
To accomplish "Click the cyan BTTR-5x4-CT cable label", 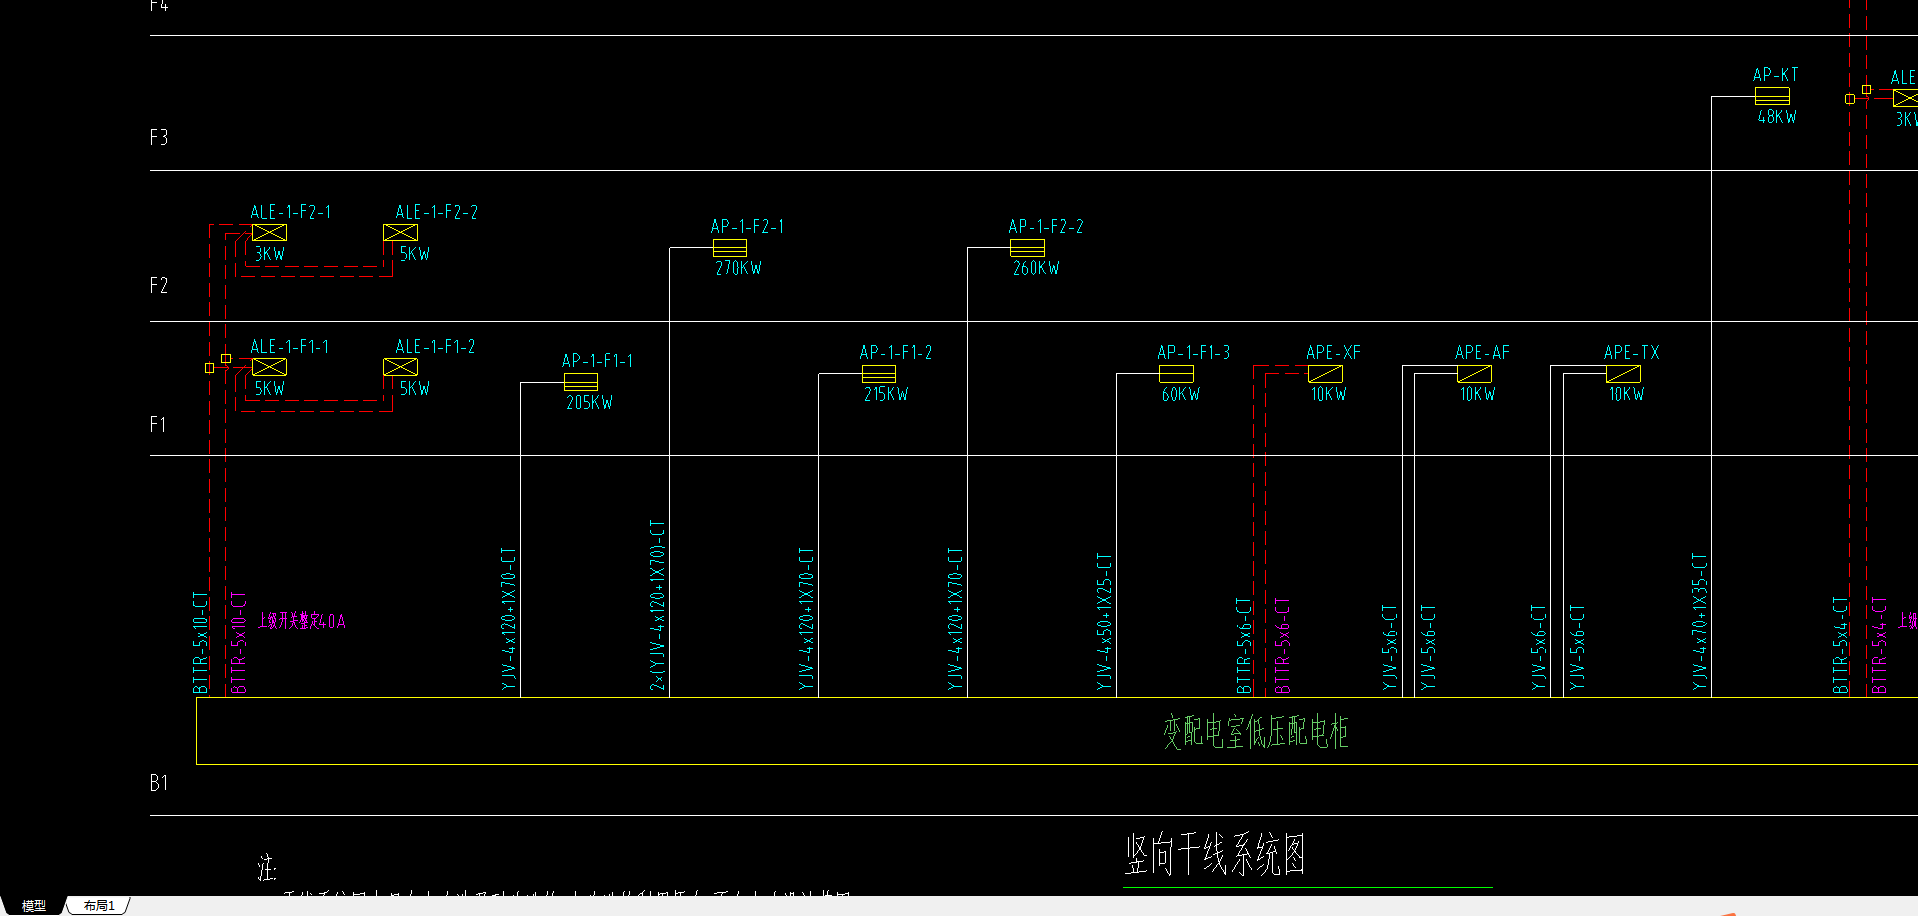I will coord(1840,646).
